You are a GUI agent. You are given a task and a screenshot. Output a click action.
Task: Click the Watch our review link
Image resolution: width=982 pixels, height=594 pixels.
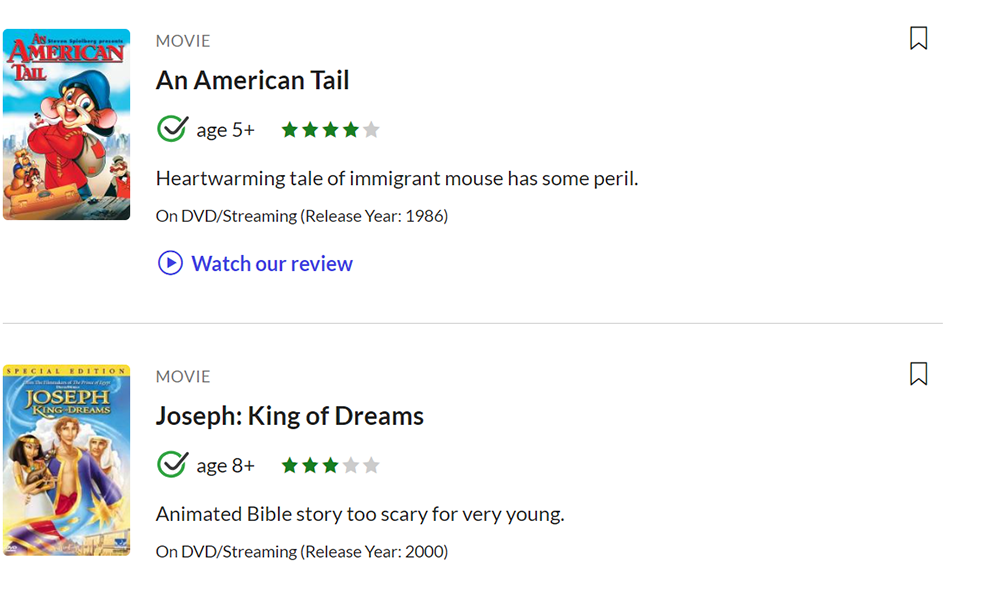tap(271, 262)
